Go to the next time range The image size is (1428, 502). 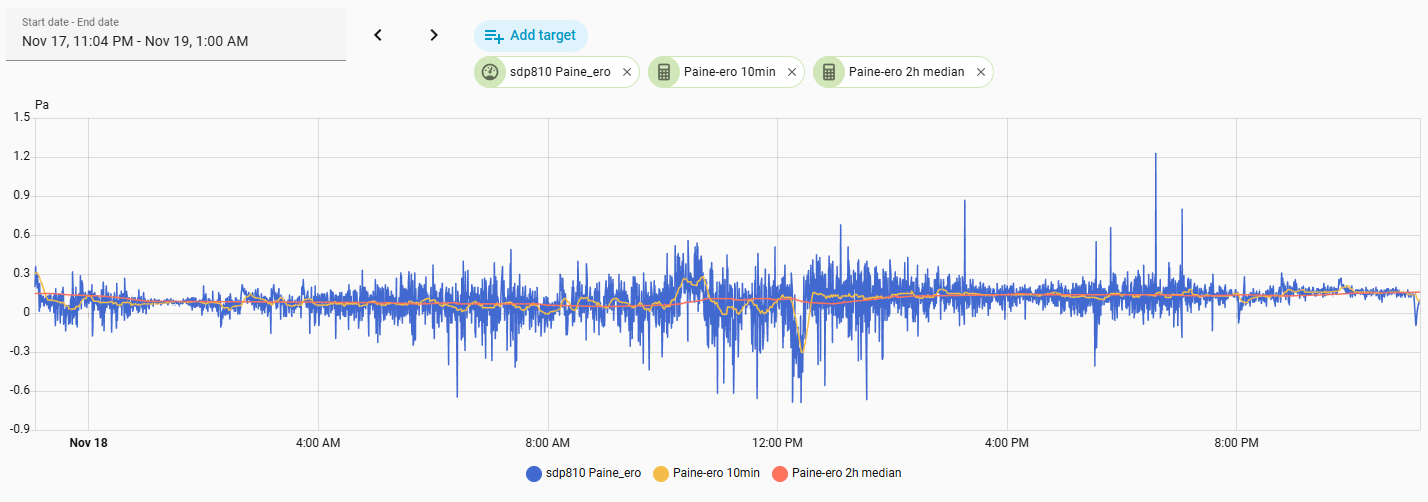tap(433, 35)
